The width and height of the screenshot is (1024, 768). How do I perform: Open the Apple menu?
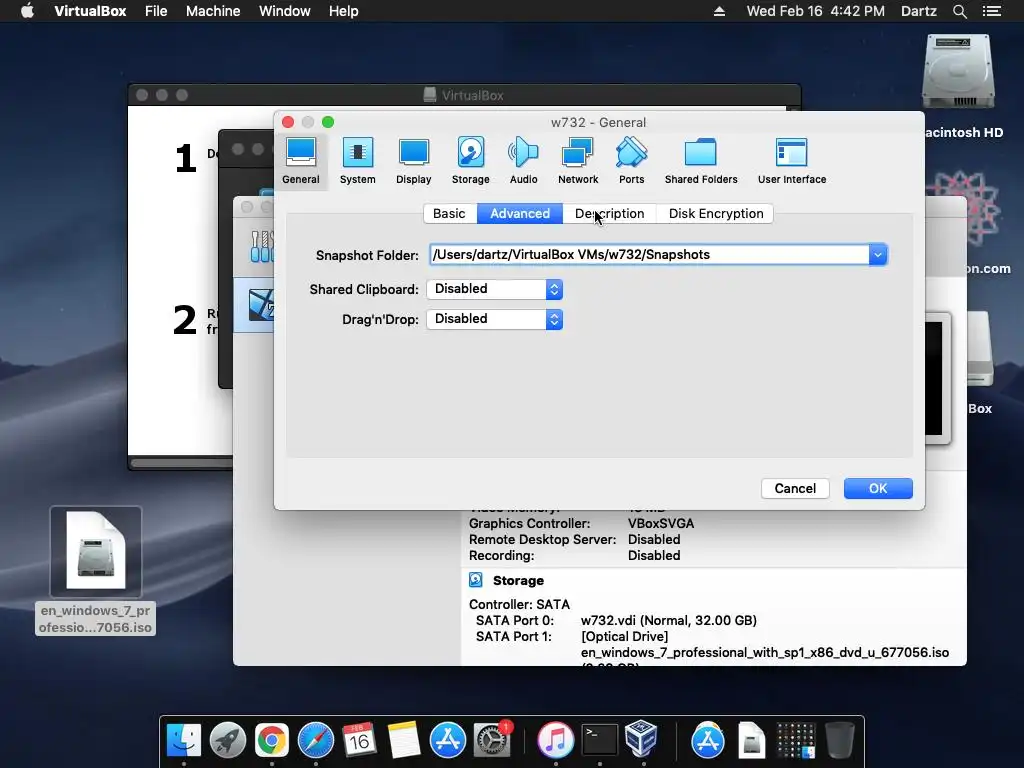point(27,11)
